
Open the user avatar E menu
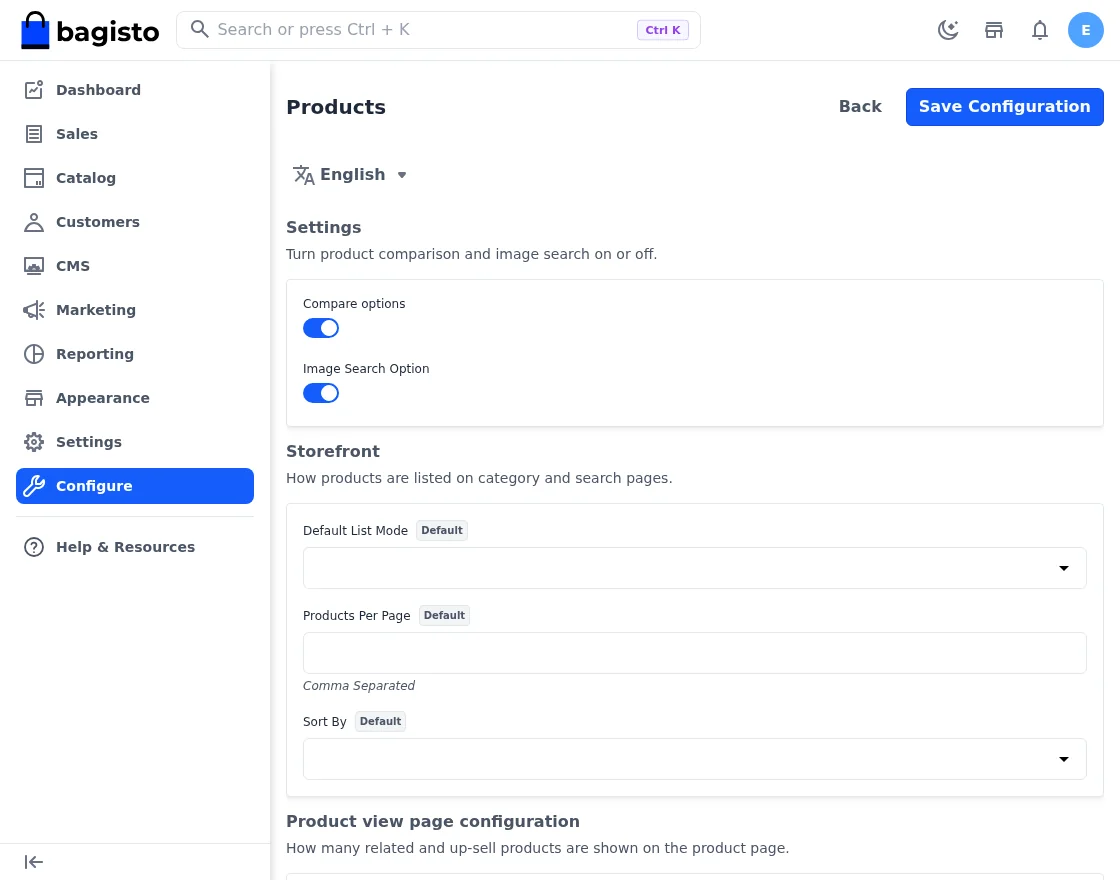click(x=1085, y=30)
